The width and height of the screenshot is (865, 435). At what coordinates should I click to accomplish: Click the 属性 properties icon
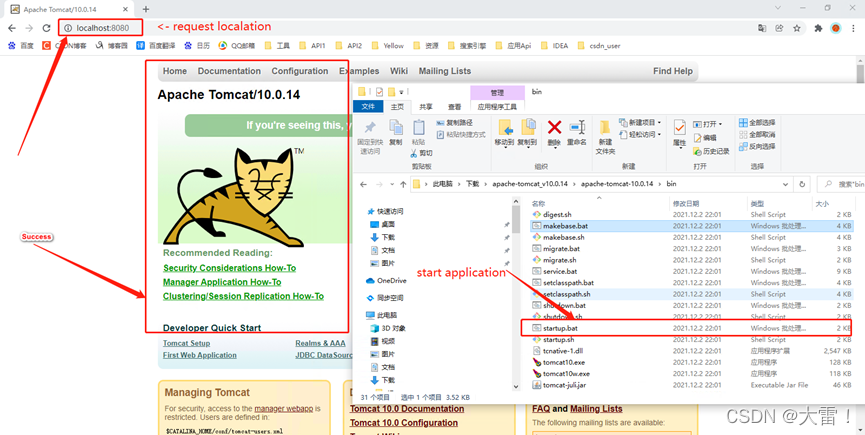coord(680,133)
